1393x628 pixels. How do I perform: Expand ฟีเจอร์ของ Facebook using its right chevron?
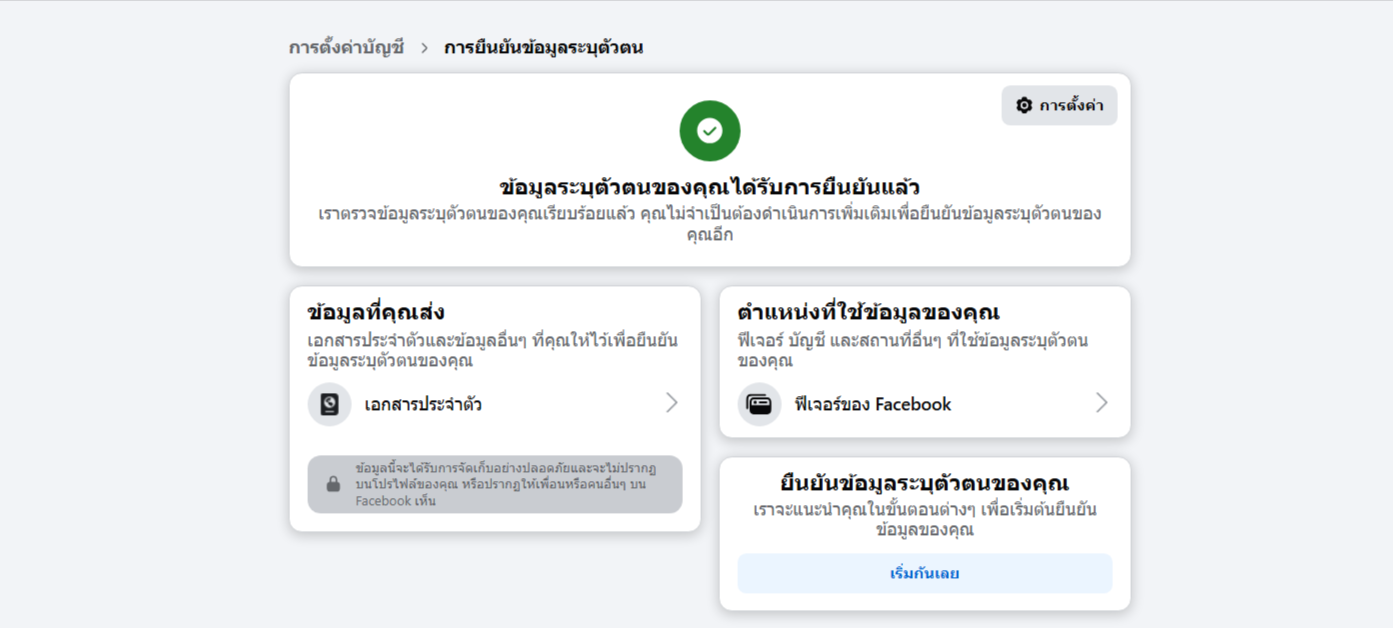(x=1101, y=403)
